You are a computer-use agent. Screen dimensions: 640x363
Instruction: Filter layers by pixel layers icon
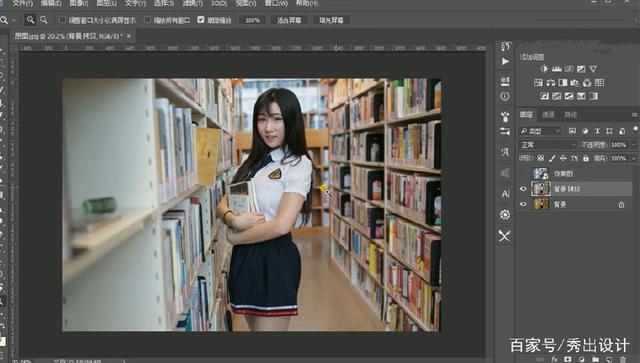click(x=572, y=131)
